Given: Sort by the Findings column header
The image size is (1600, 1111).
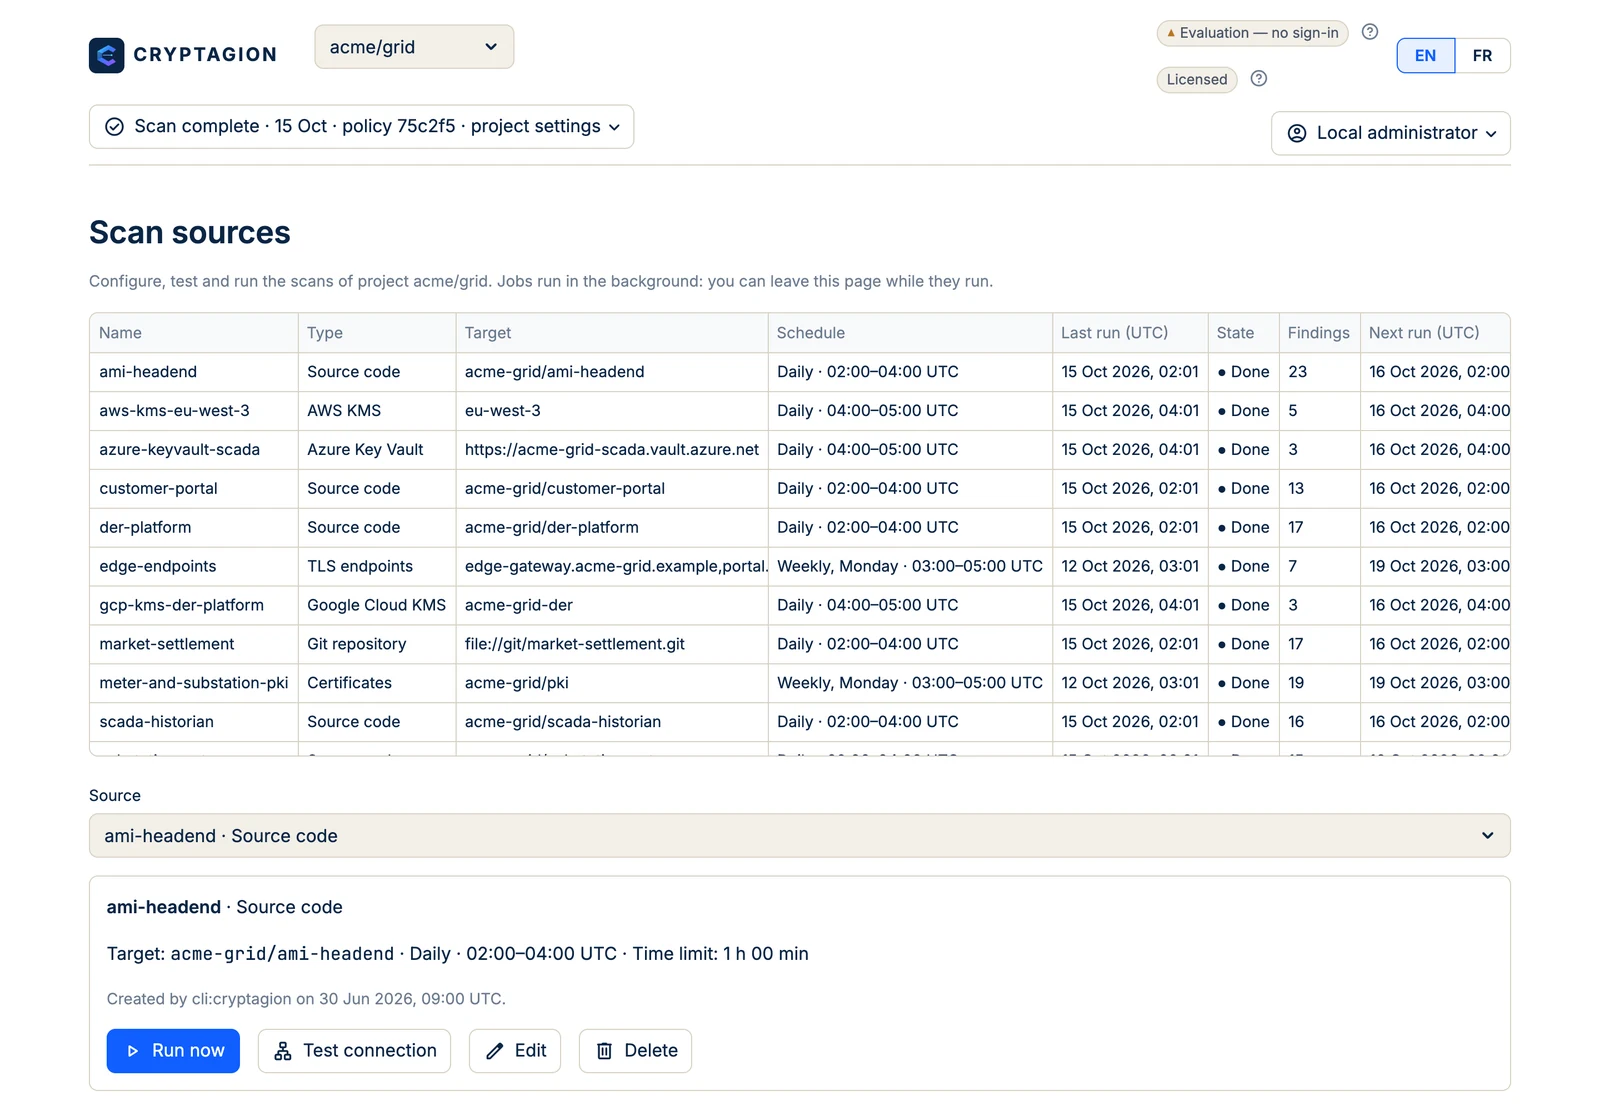Looking at the screenshot, I should pos(1318,333).
